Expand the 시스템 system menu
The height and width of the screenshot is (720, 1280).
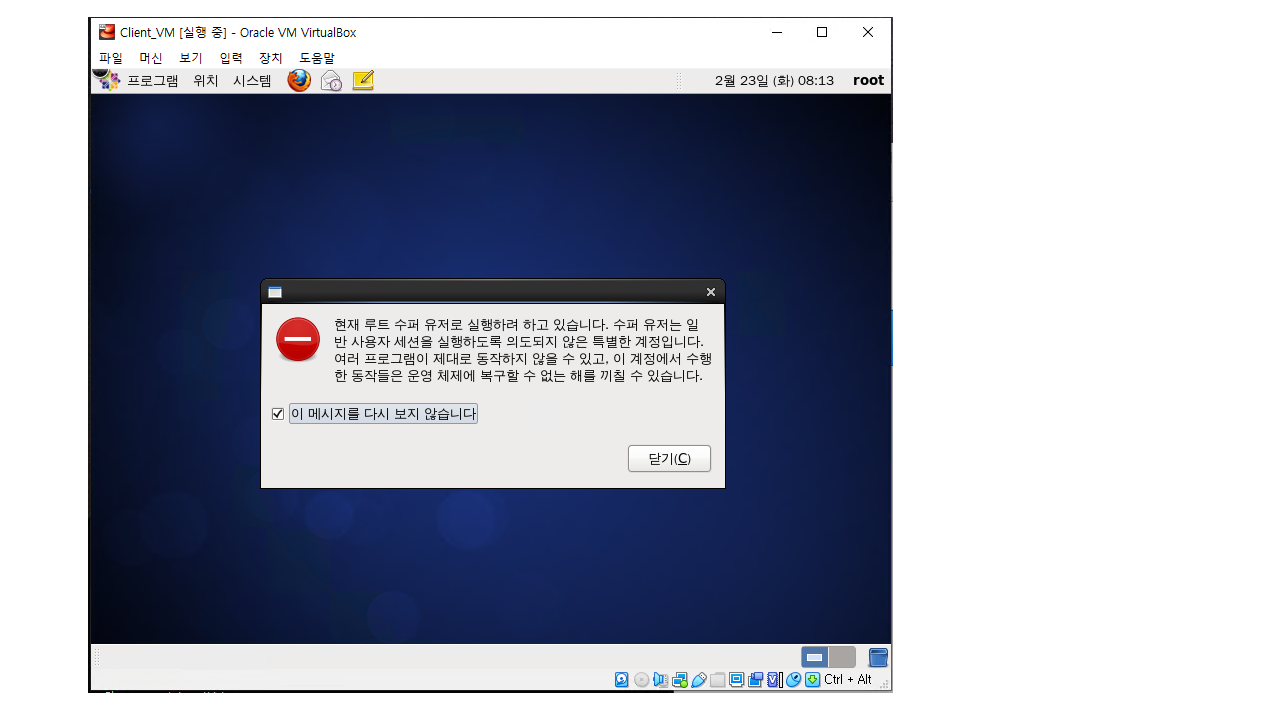[252, 81]
